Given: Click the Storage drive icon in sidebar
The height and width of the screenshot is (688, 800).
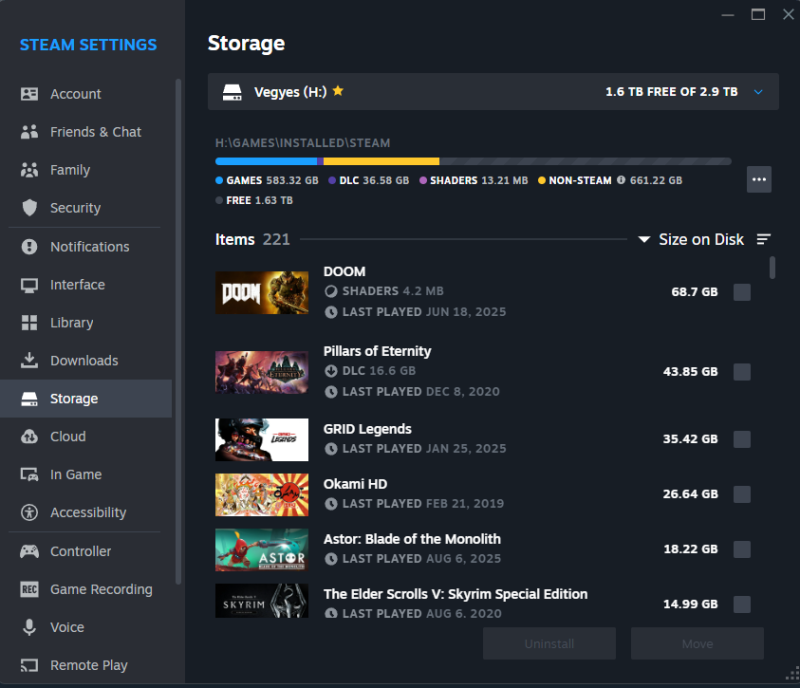Looking at the screenshot, I should [29, 399].
